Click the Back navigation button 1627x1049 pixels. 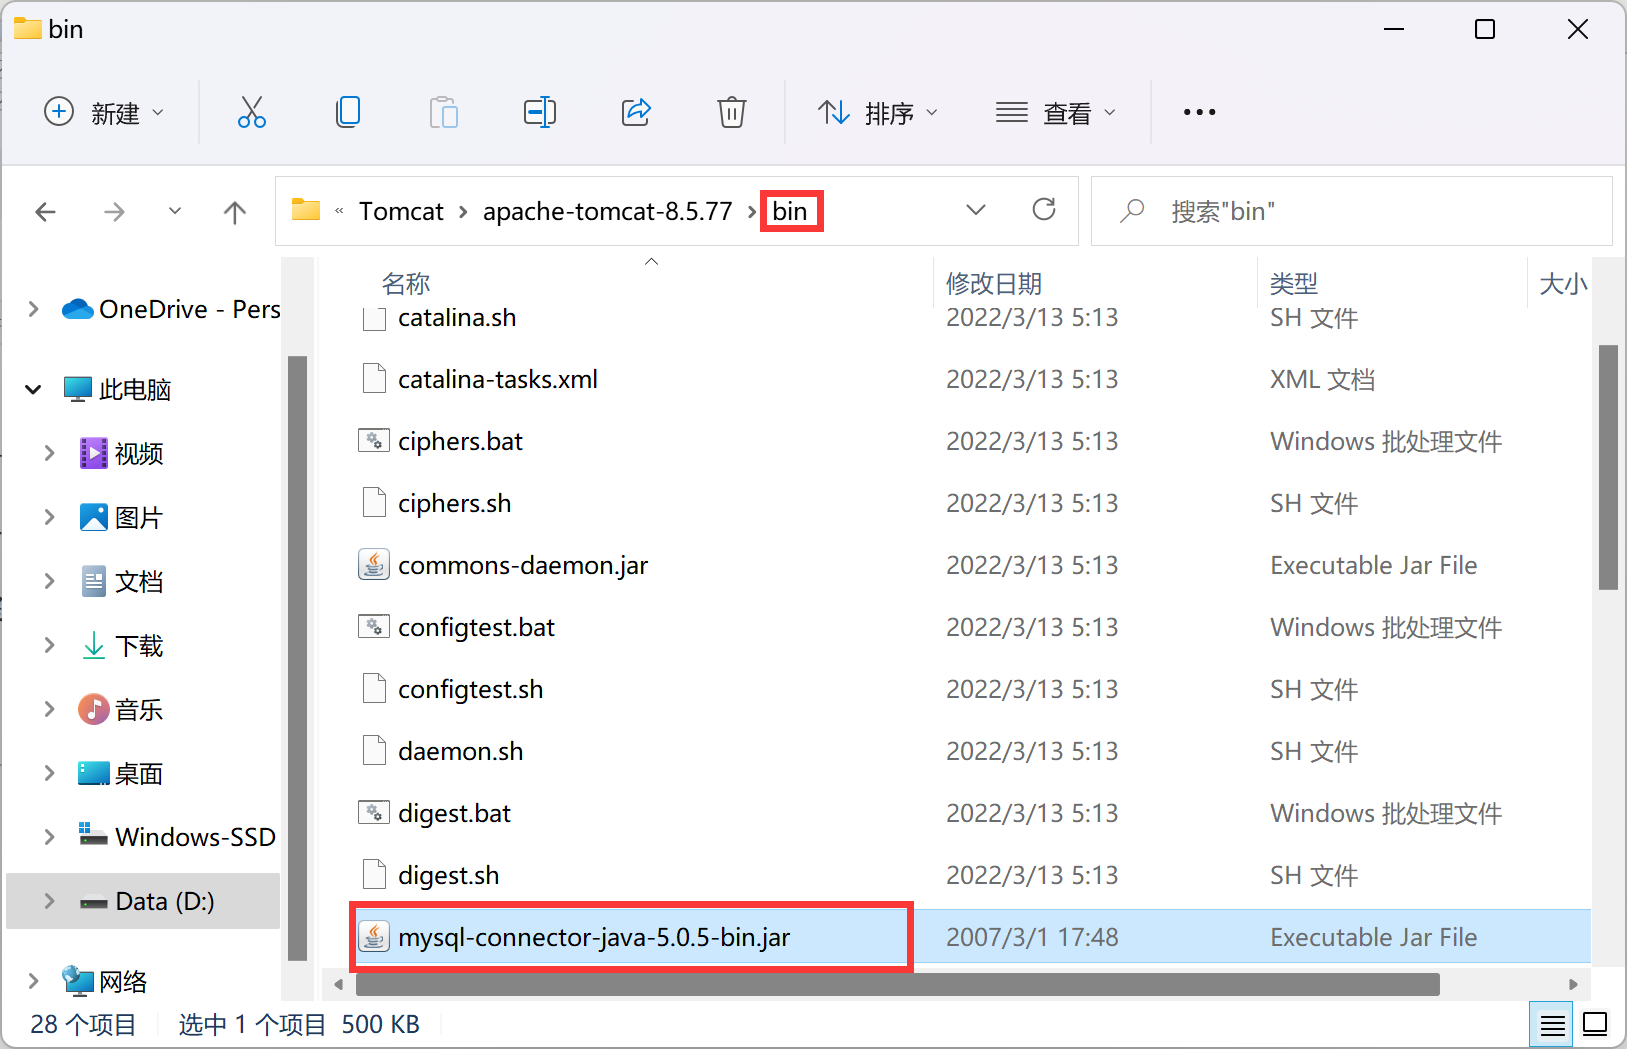(45, 211)
